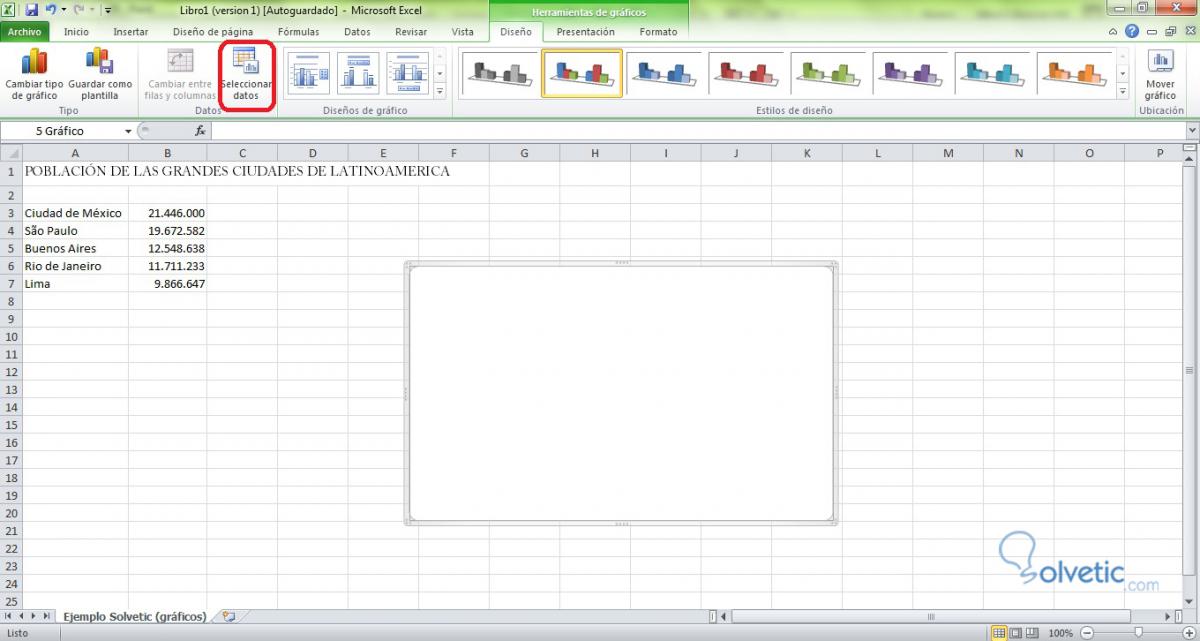Click Redo icon in quick access toolbar
1200x641 pixels.
coord(79,10)
